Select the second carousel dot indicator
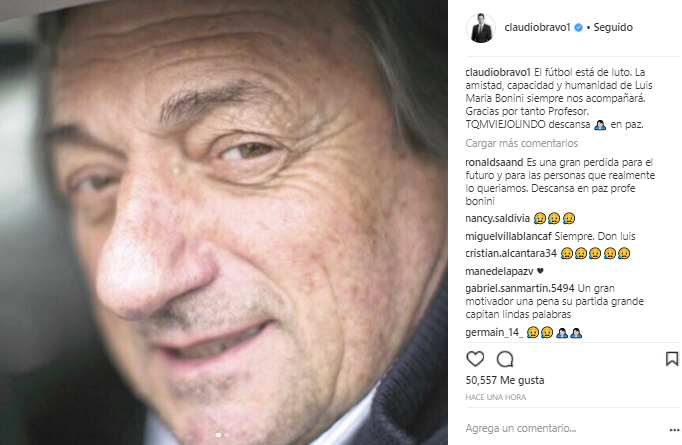This screenshot has height=445, width=682. tap(226, 435)
